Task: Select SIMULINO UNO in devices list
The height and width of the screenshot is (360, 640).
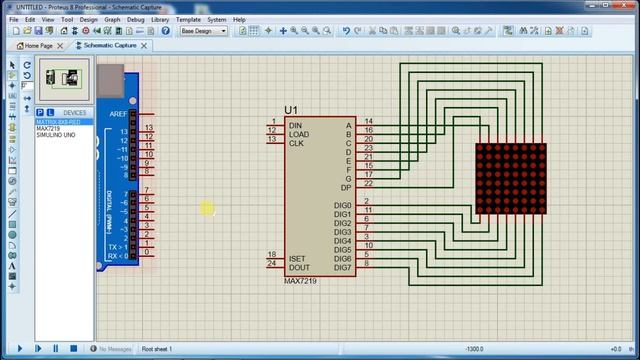Action: tap(56, 135)
